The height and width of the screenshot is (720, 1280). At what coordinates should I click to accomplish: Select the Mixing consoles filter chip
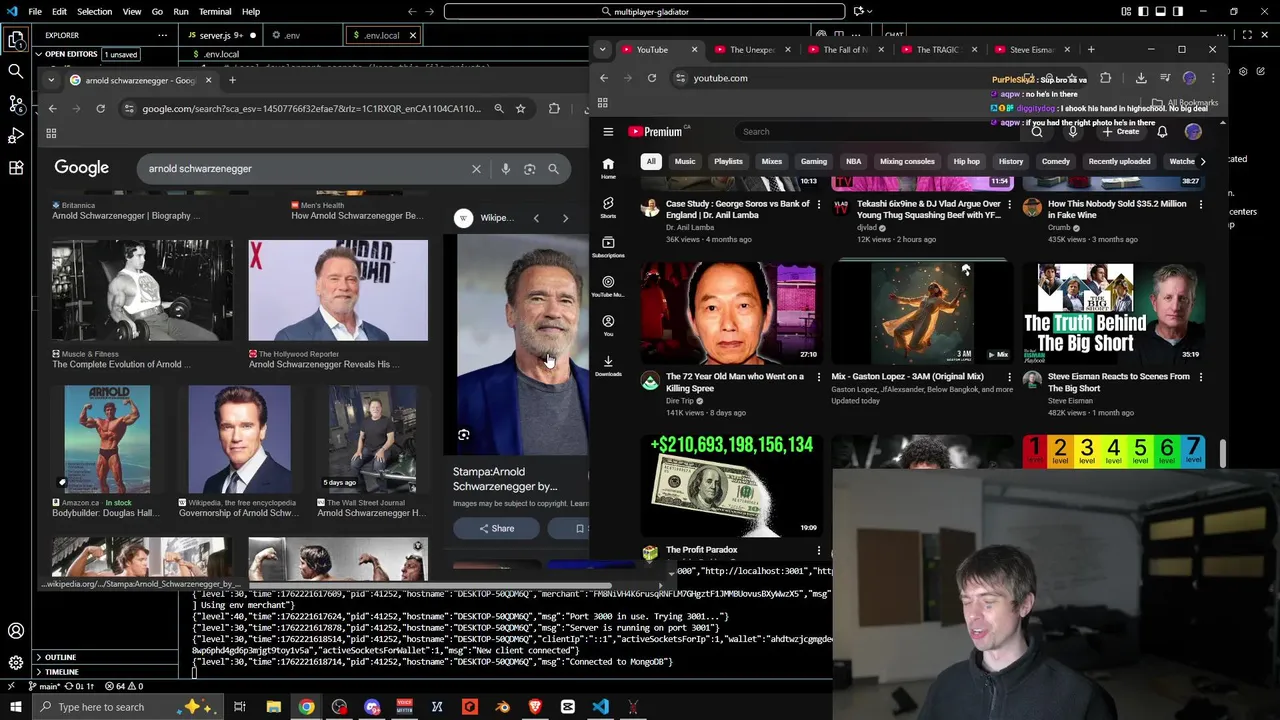click(907, 161)
